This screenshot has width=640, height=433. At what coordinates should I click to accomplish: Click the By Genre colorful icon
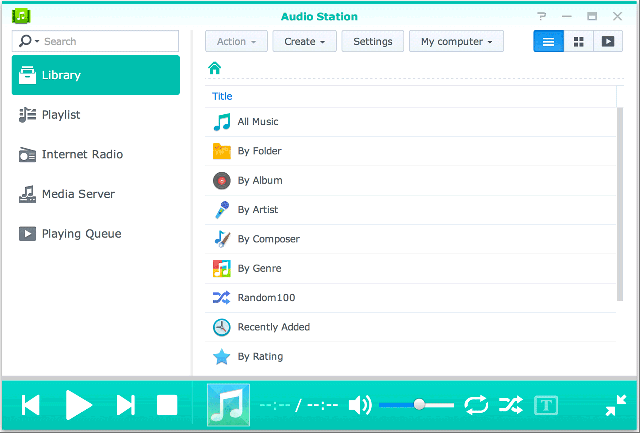tap(222, 269)
